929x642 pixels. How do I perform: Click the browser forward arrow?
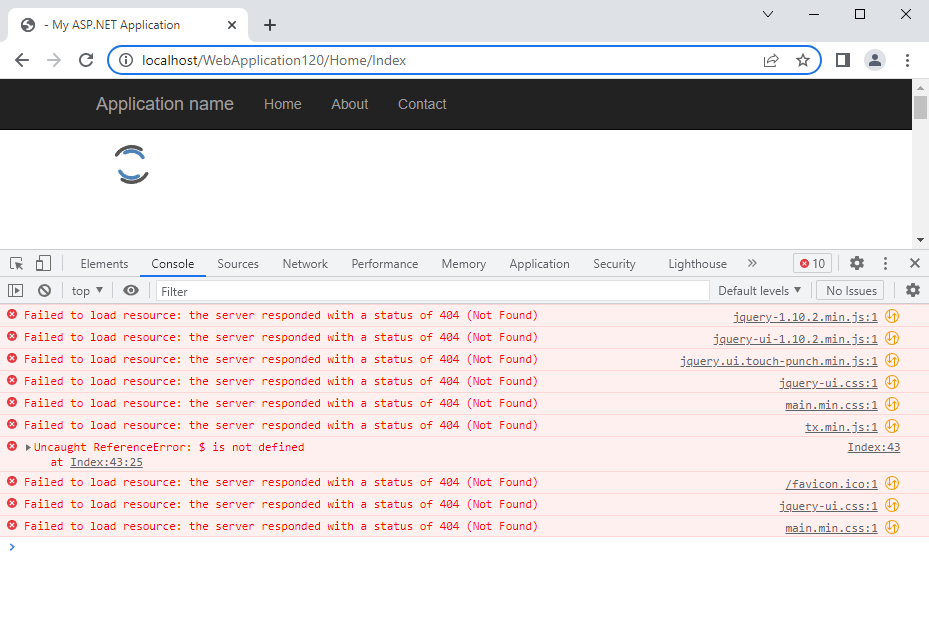[54, 60]
